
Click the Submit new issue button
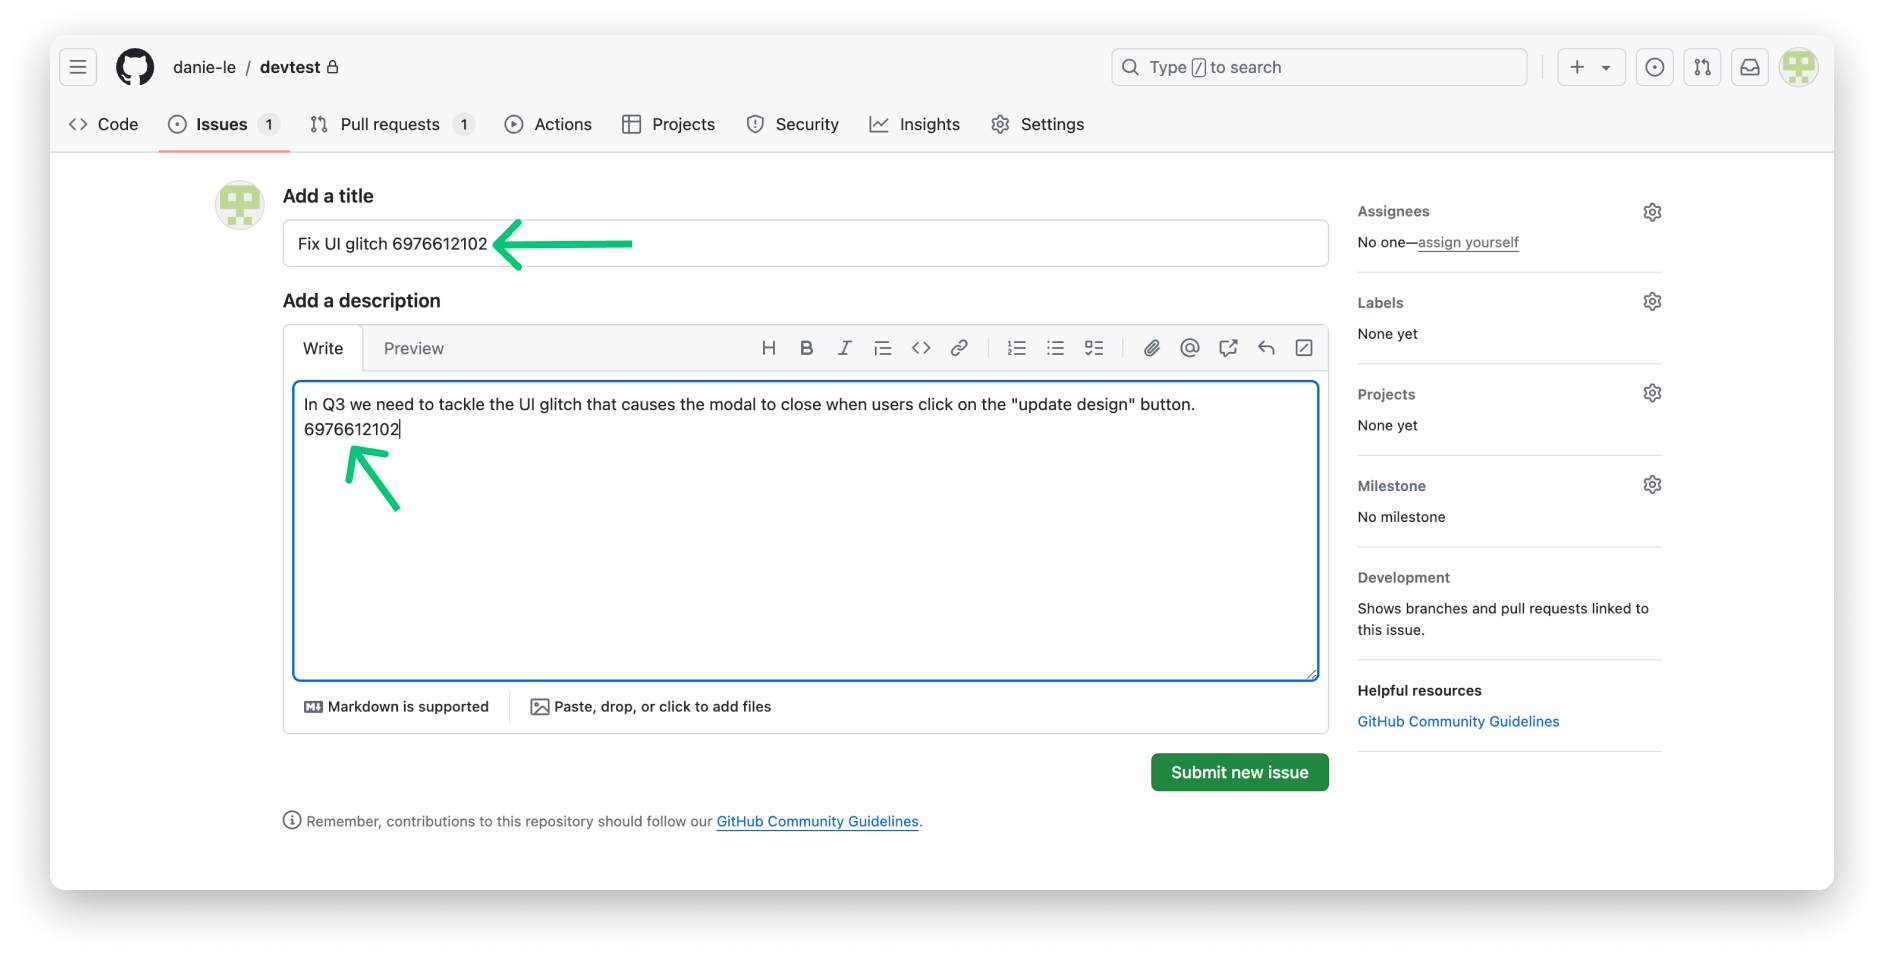(1239, 771)
